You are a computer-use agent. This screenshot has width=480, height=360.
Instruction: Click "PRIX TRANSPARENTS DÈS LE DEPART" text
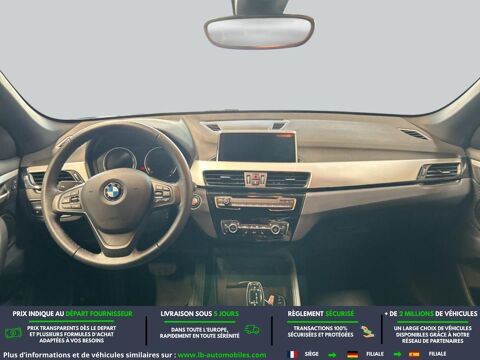point(72,328)
